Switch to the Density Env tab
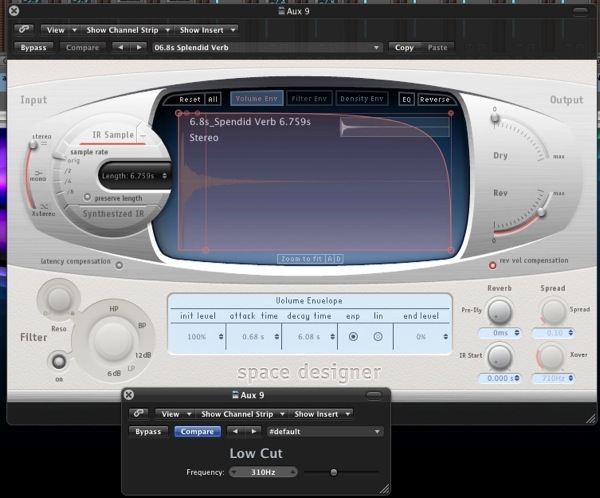 [x=362, y=98]
